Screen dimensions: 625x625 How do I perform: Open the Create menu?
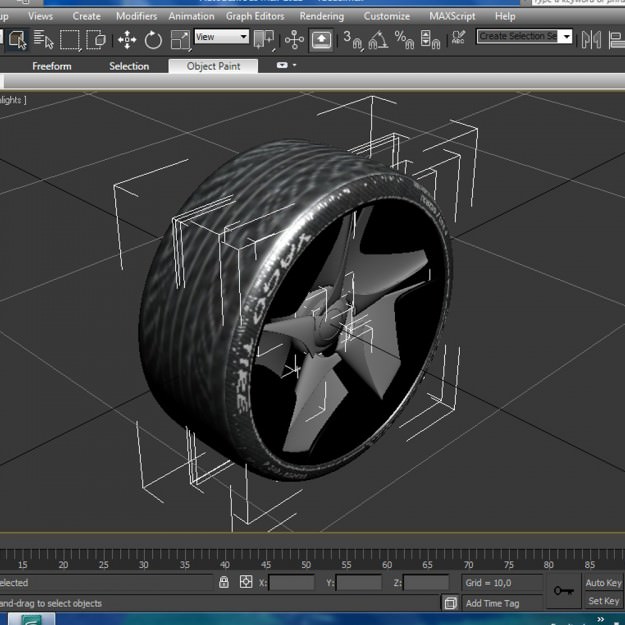click(86, 16)
